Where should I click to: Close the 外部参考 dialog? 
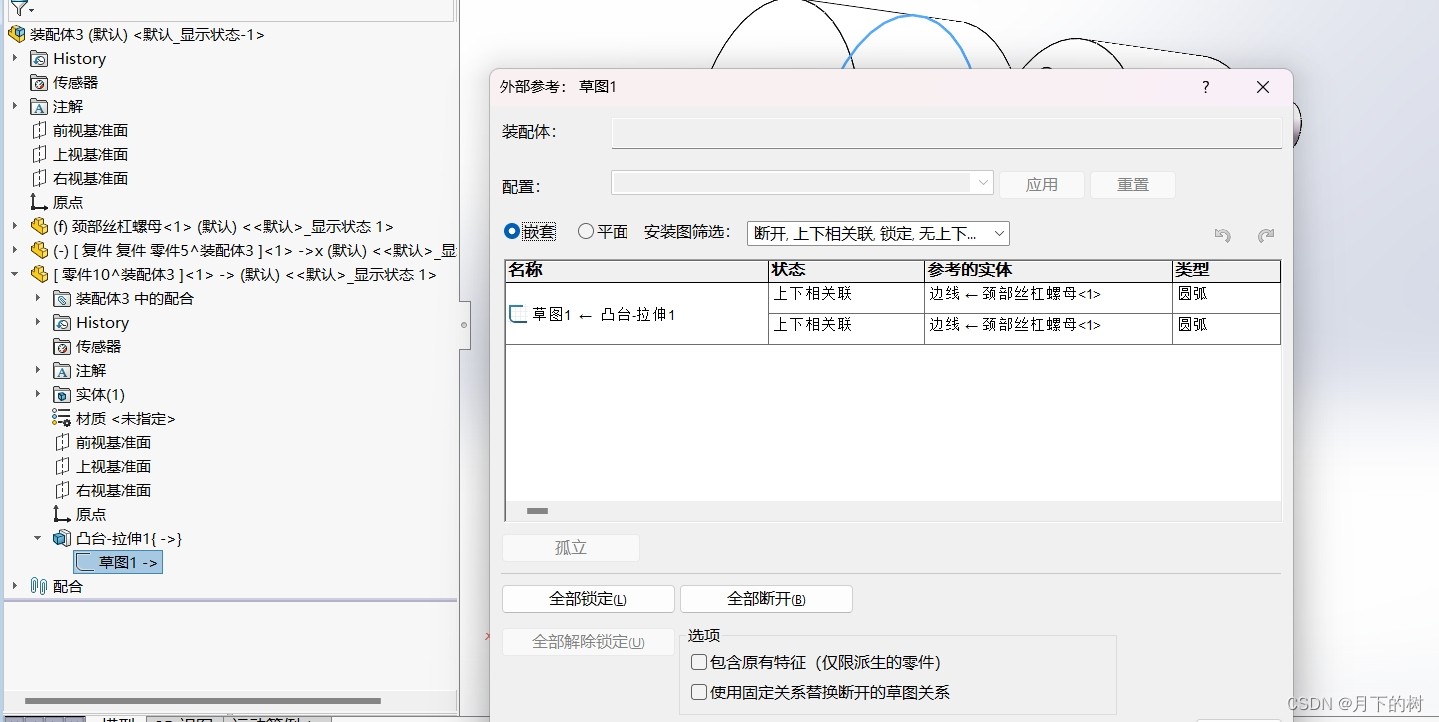[x=1263, y=87]
